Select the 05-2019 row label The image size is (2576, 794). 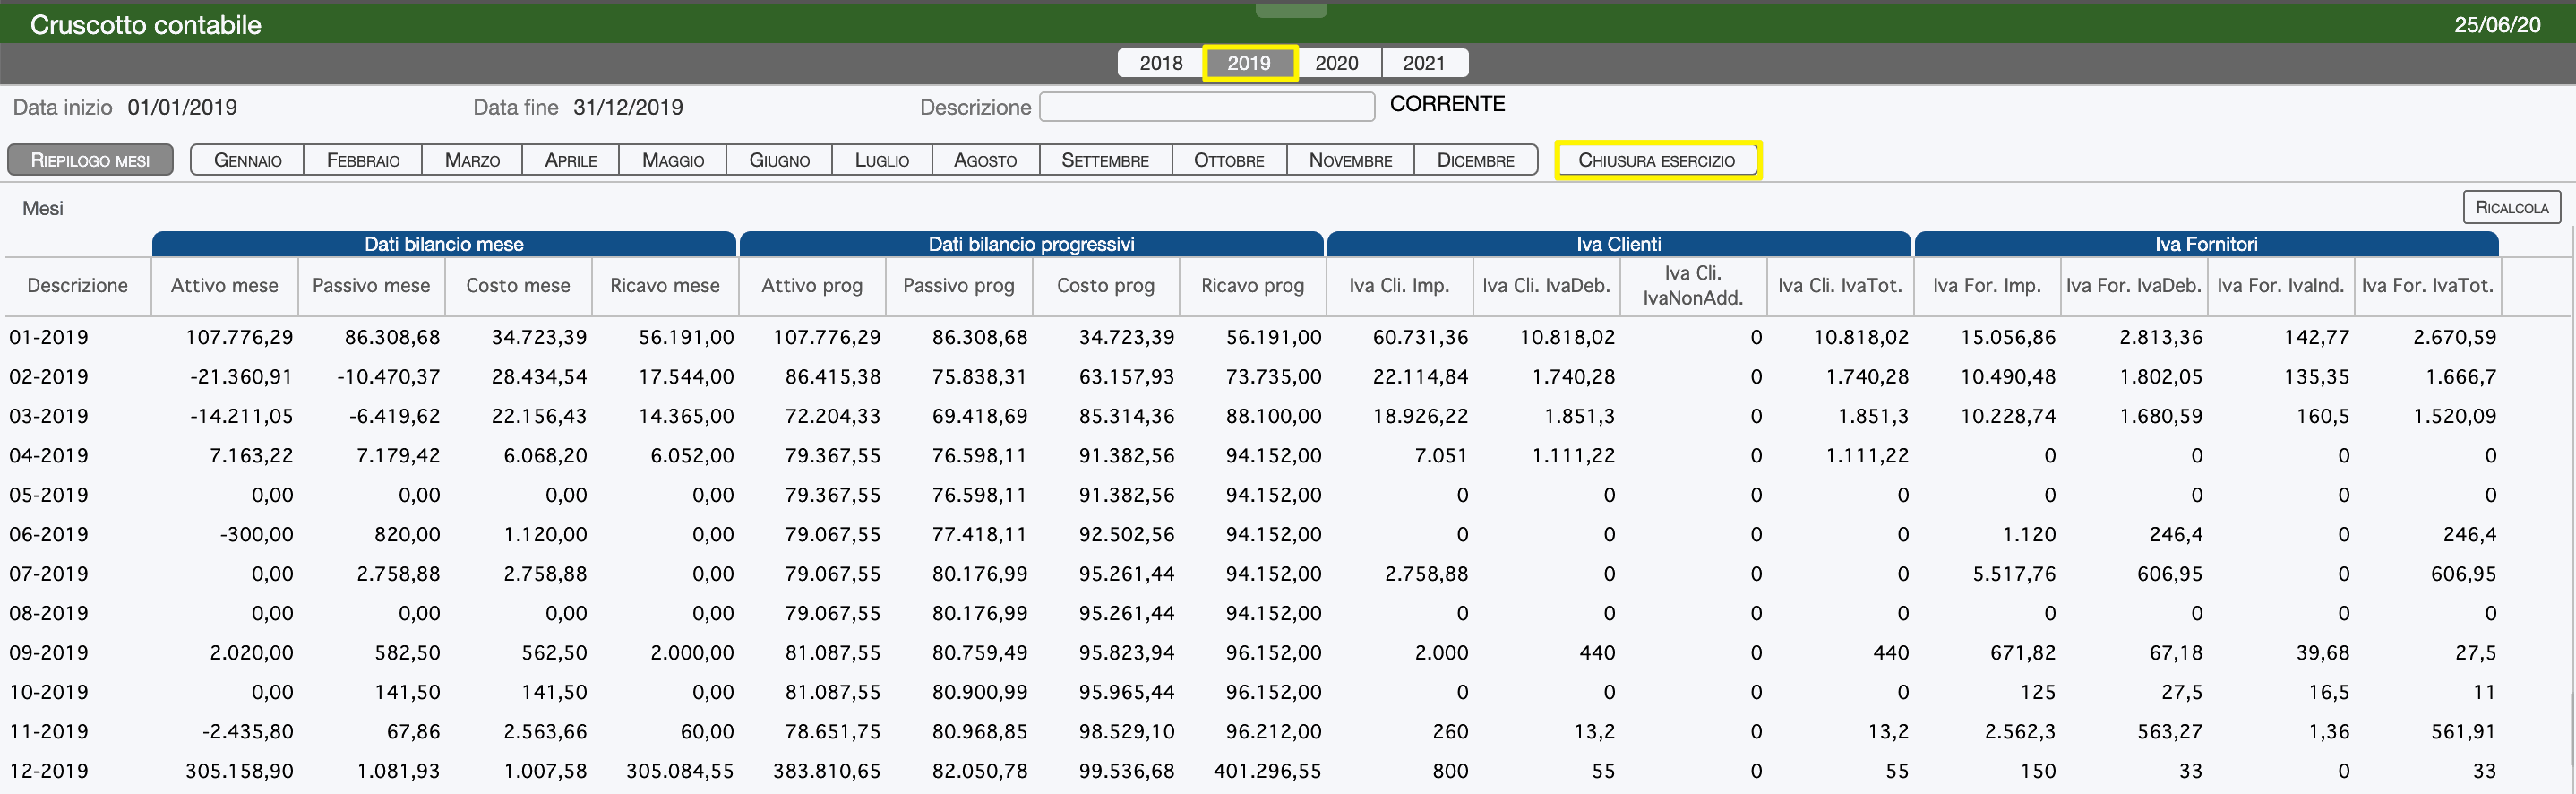[49, 495]
